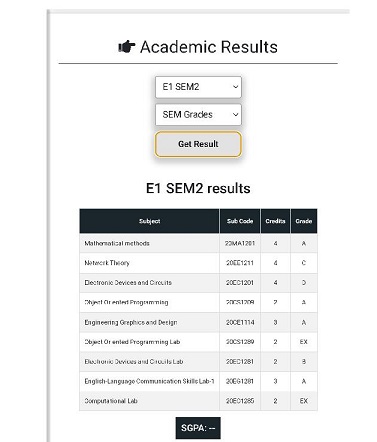Click the EX grade for Computational Lab
The width and height of the screenshot is (377, 442).
pos(304,401)
